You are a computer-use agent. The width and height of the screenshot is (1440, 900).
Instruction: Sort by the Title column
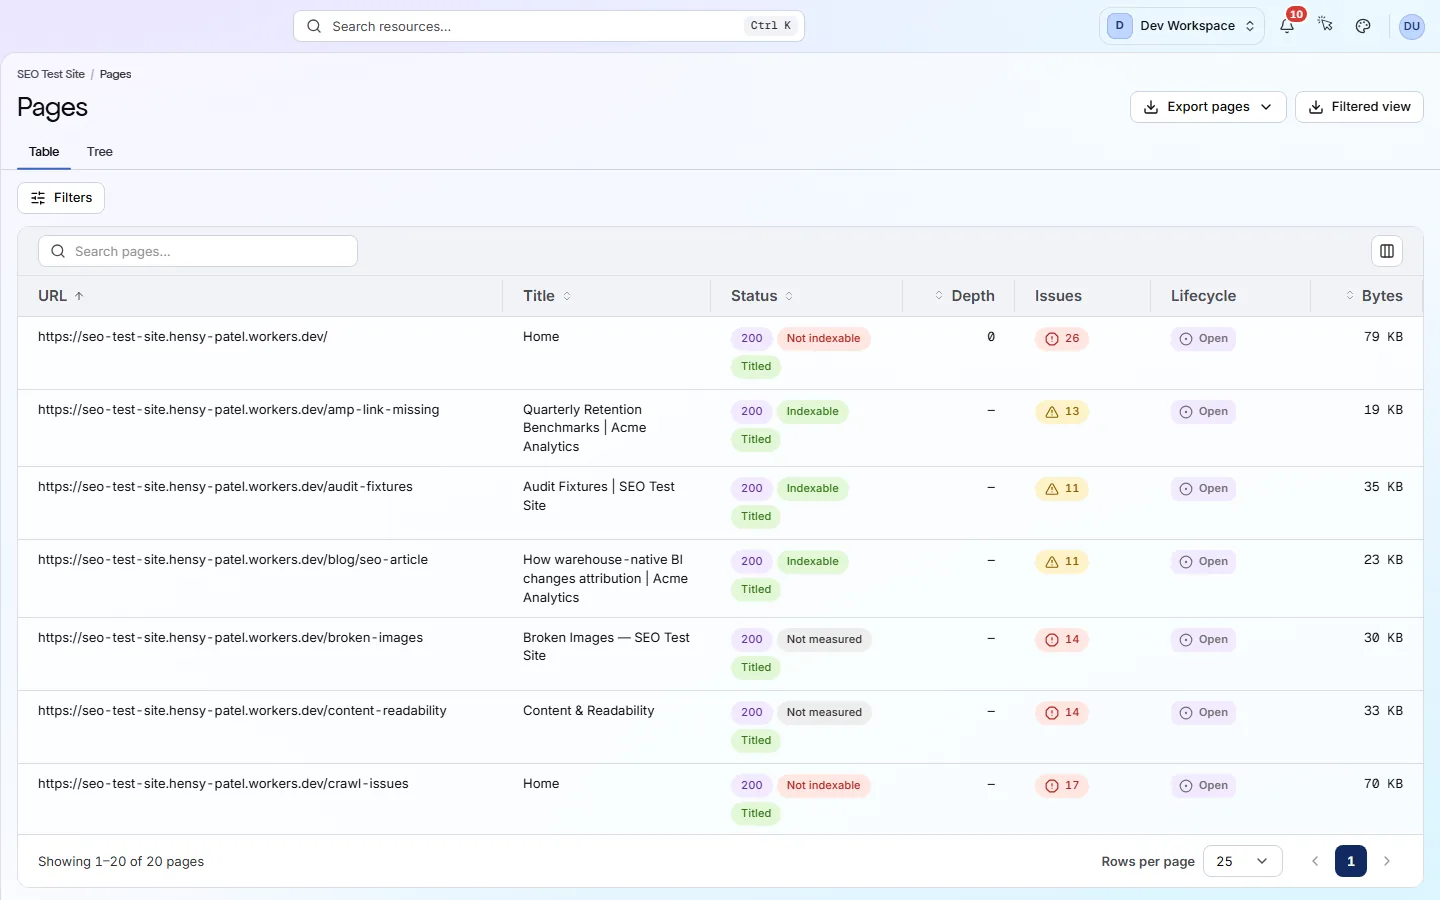(x=547, y=296)
